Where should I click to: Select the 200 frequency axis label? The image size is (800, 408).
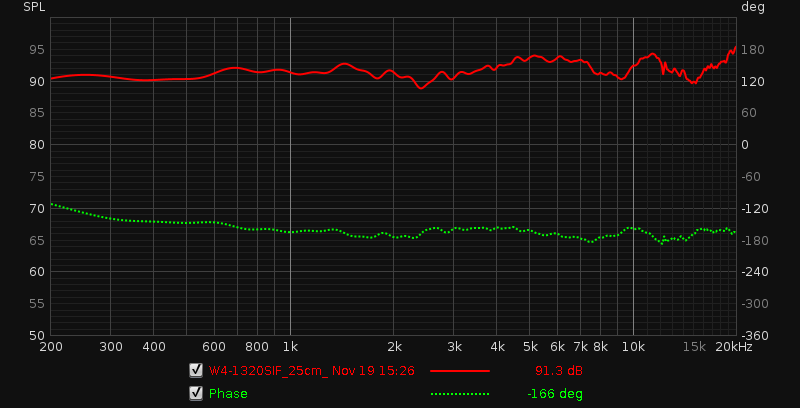point(51,347)
